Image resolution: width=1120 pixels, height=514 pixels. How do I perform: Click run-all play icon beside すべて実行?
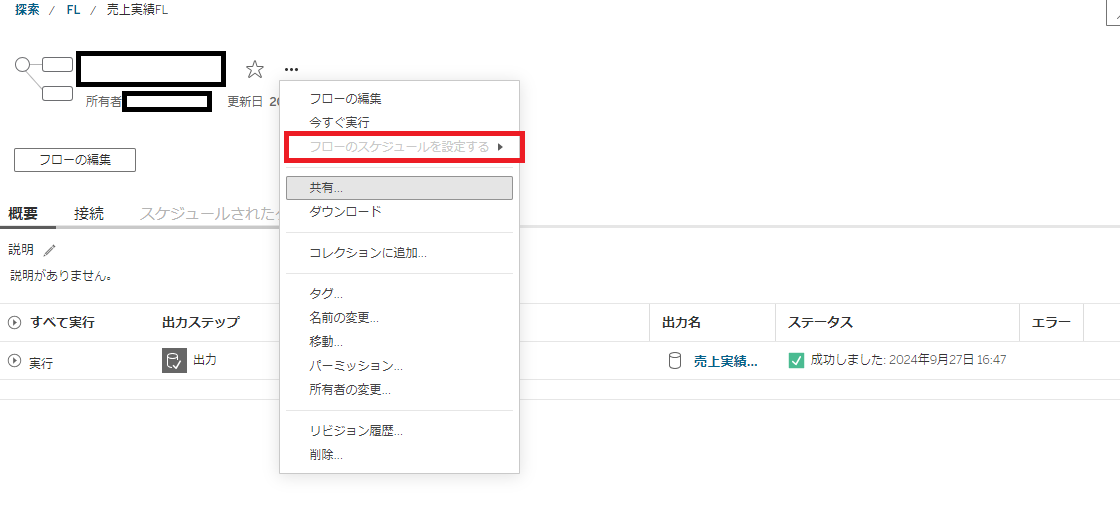pos(15,323)
